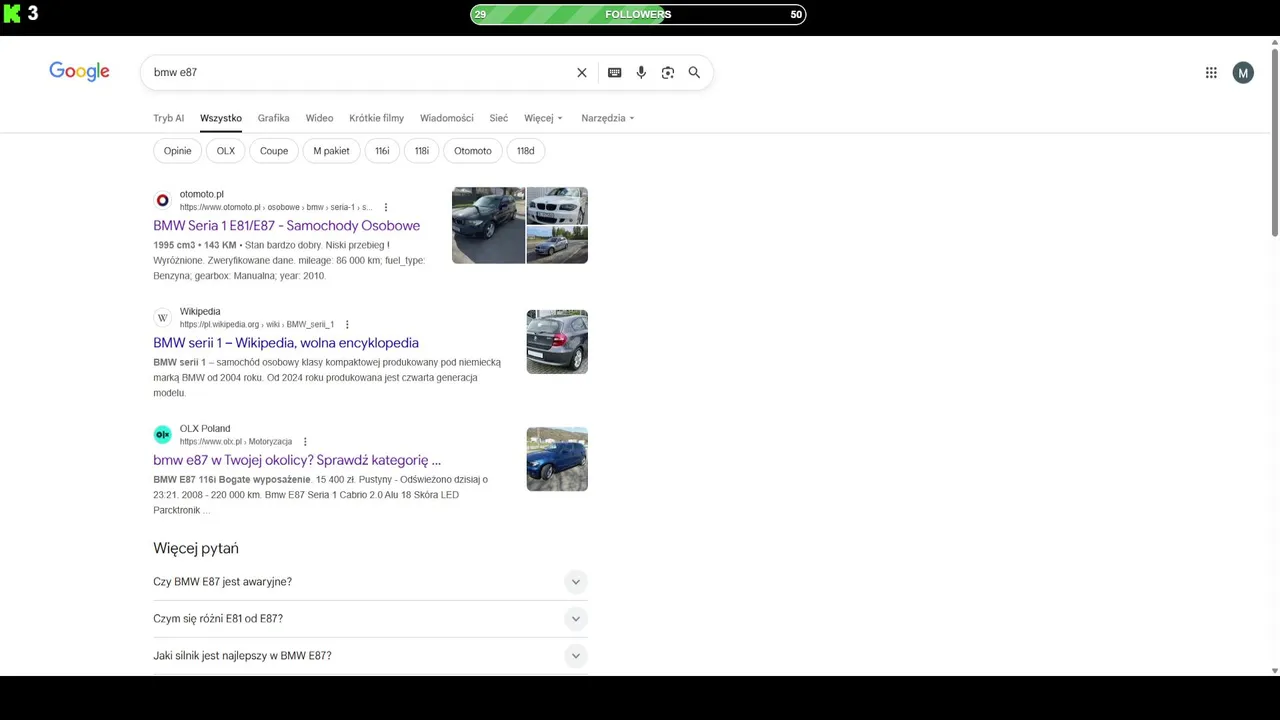Open the white BMW thumbnail from otomoto
The height and width of the screenshot is (720, 1280).
(557, 205)
